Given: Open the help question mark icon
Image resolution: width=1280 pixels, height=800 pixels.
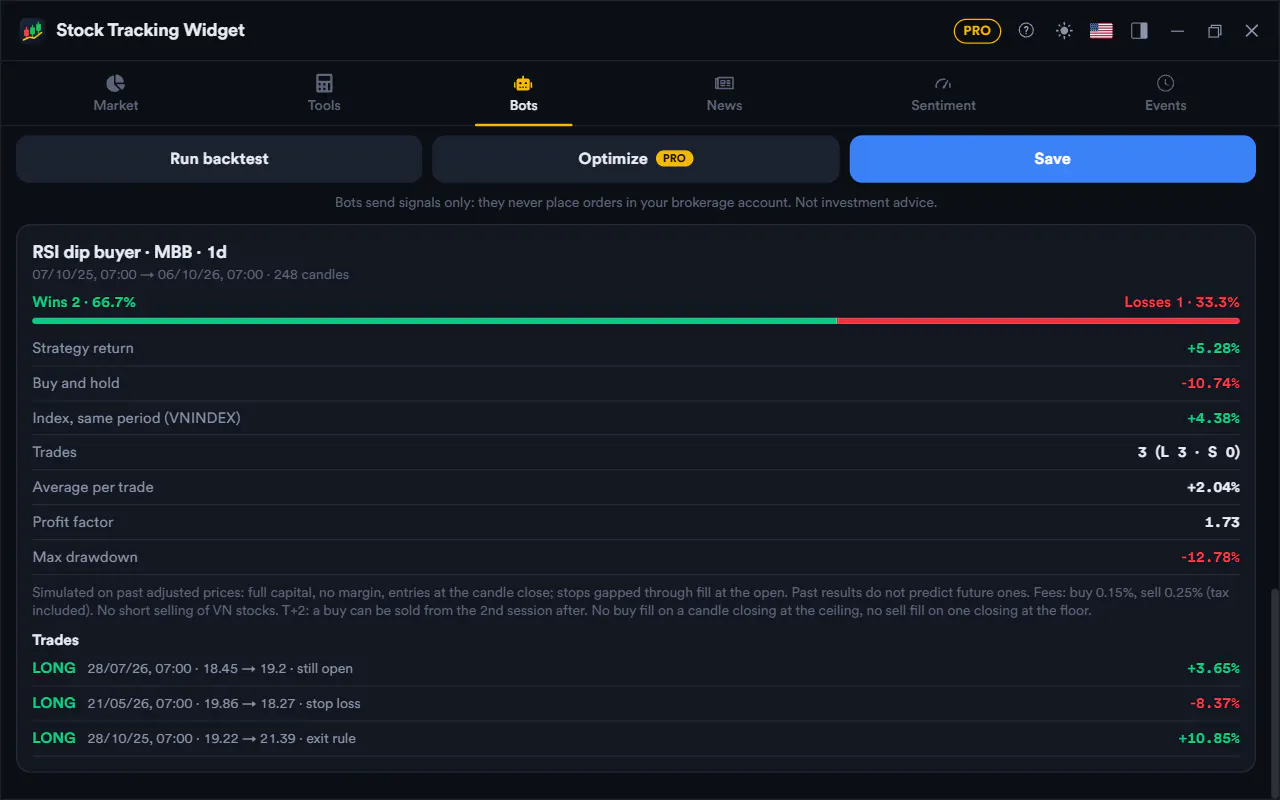Looking at the screenshot, I should (1026, 31).
